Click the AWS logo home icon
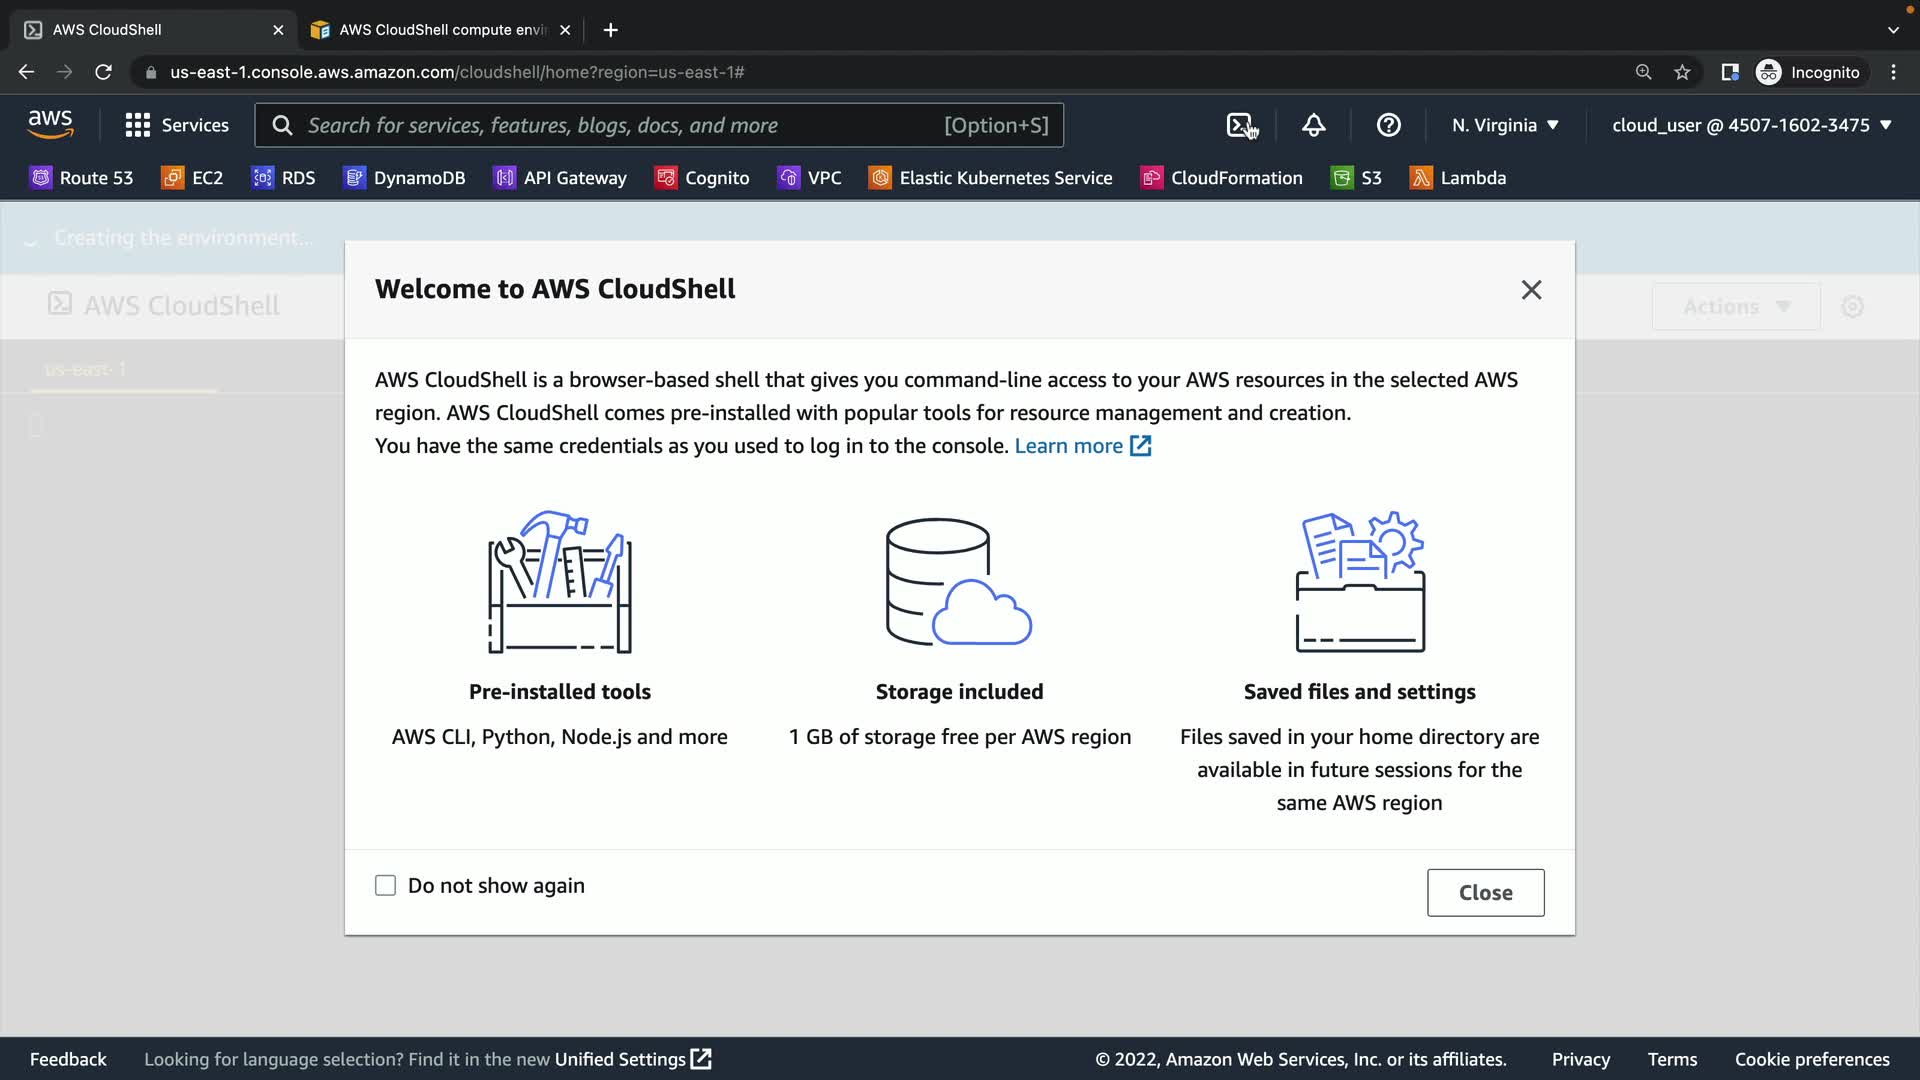 (50, 125)
